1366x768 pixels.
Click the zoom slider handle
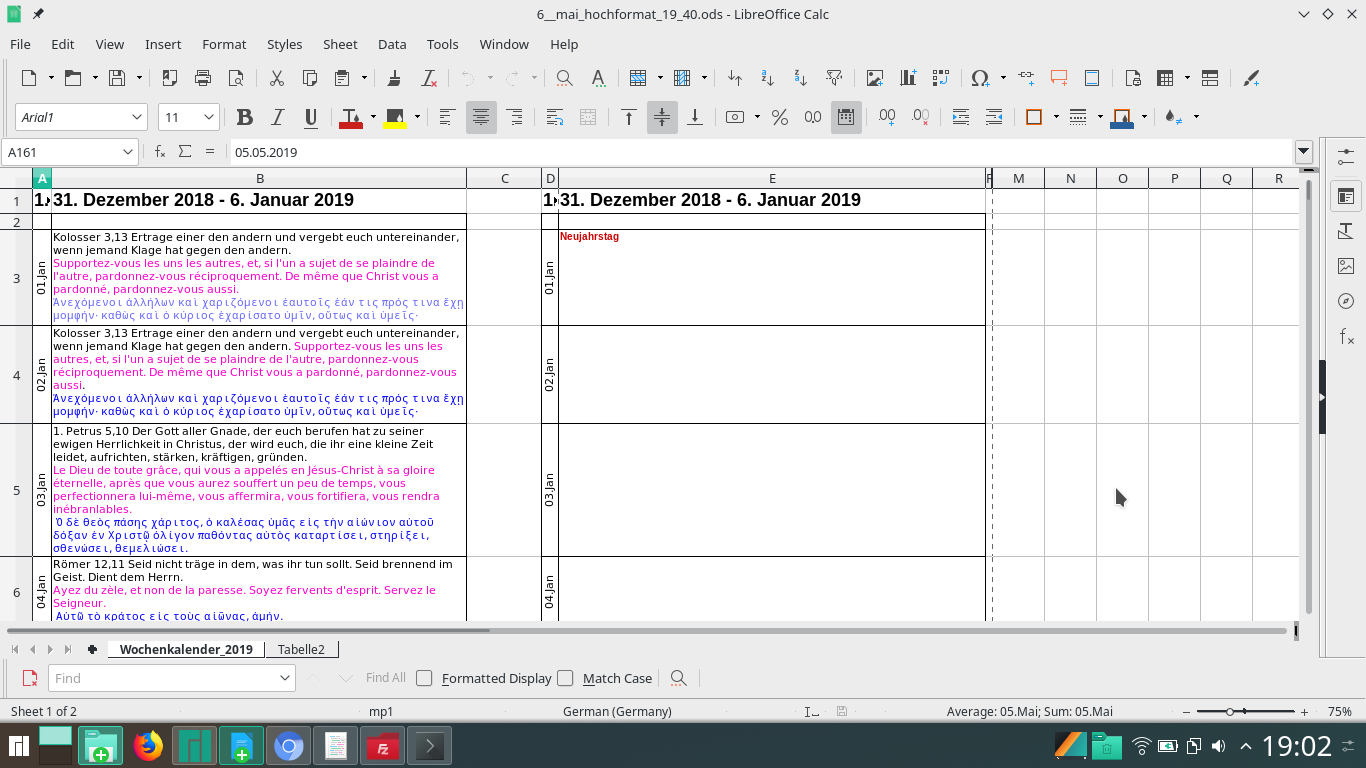coord(1230,711)
